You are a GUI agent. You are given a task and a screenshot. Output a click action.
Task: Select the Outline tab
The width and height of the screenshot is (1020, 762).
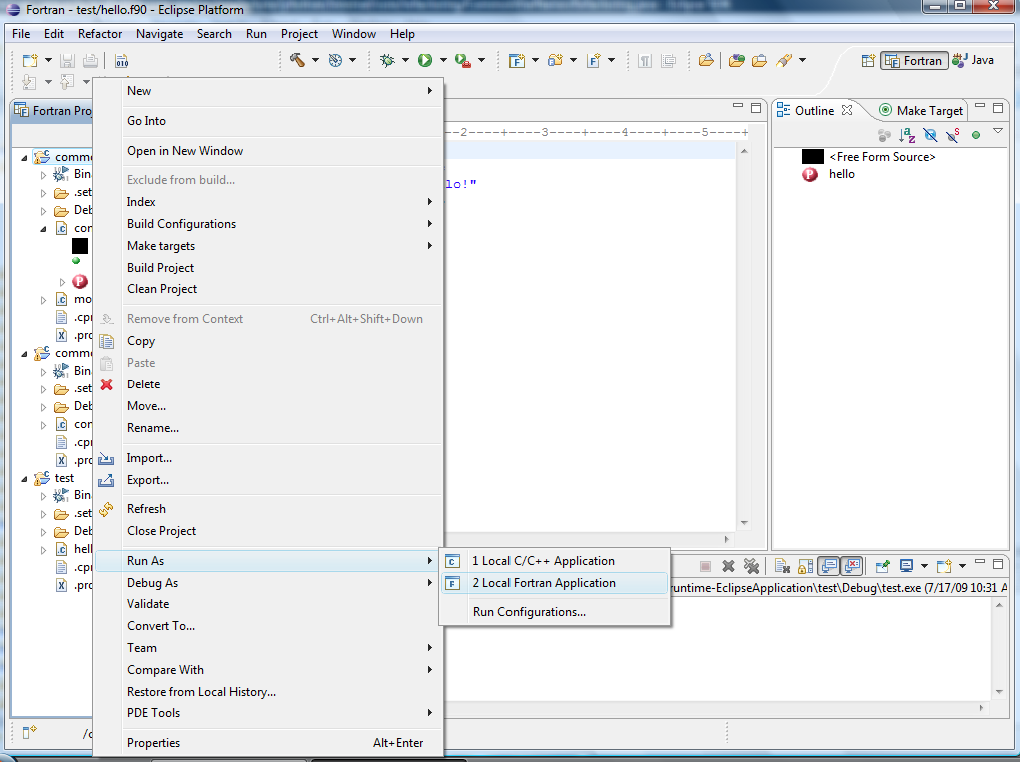[x=813, y=111]
